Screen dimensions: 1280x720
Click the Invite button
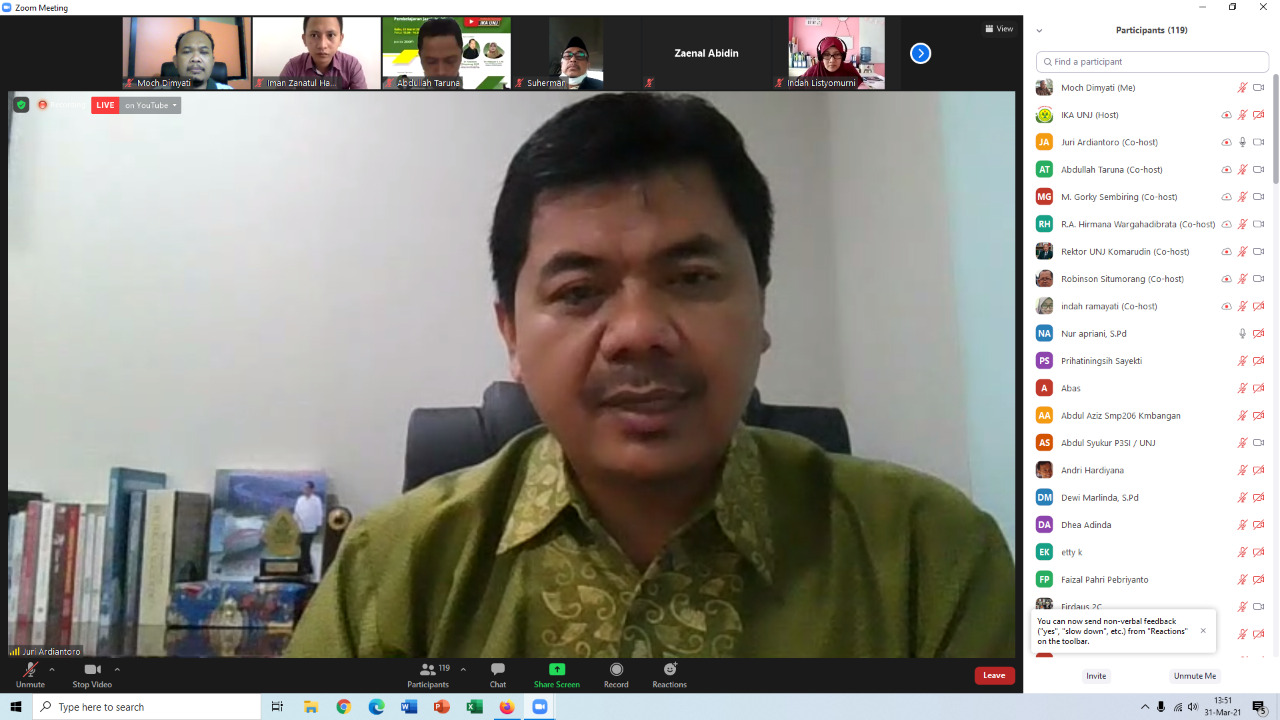(x=1096, y=676)
